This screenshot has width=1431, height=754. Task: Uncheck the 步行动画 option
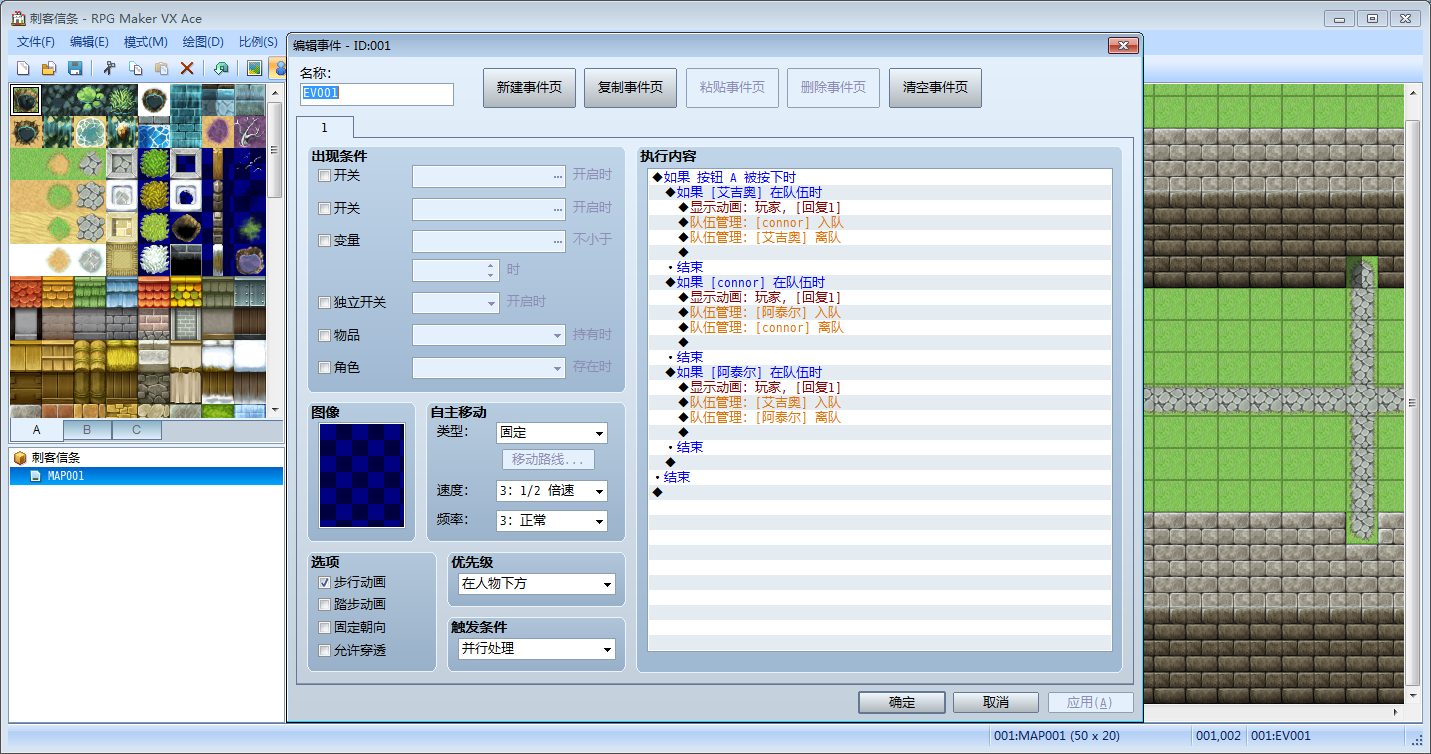coord(324,582)
